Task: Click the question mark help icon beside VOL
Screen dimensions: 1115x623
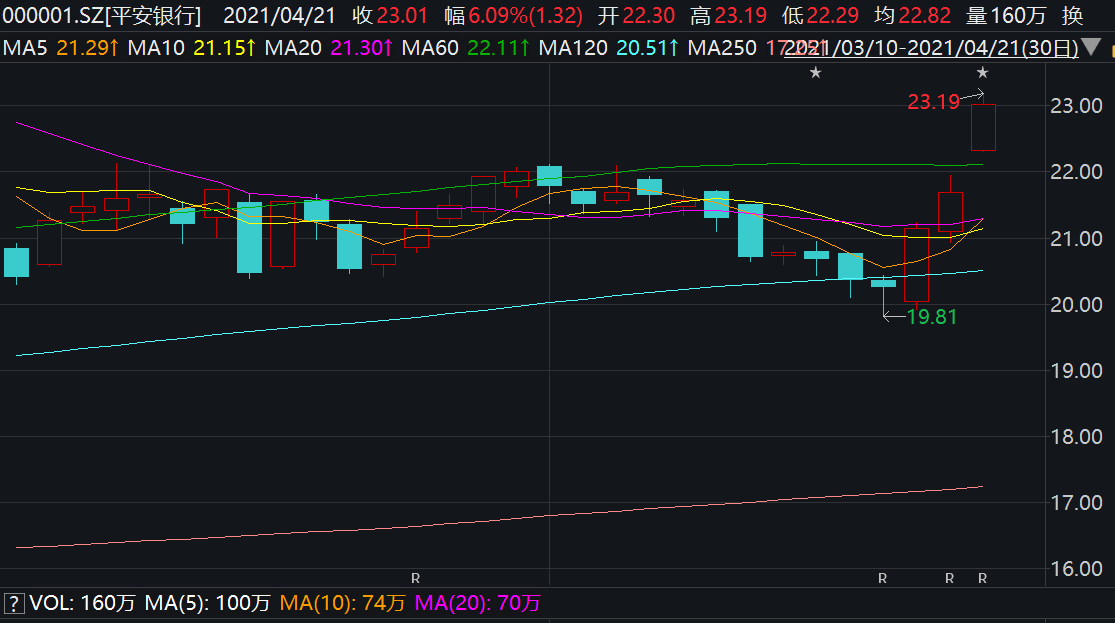Action: (x=14, y=604)
